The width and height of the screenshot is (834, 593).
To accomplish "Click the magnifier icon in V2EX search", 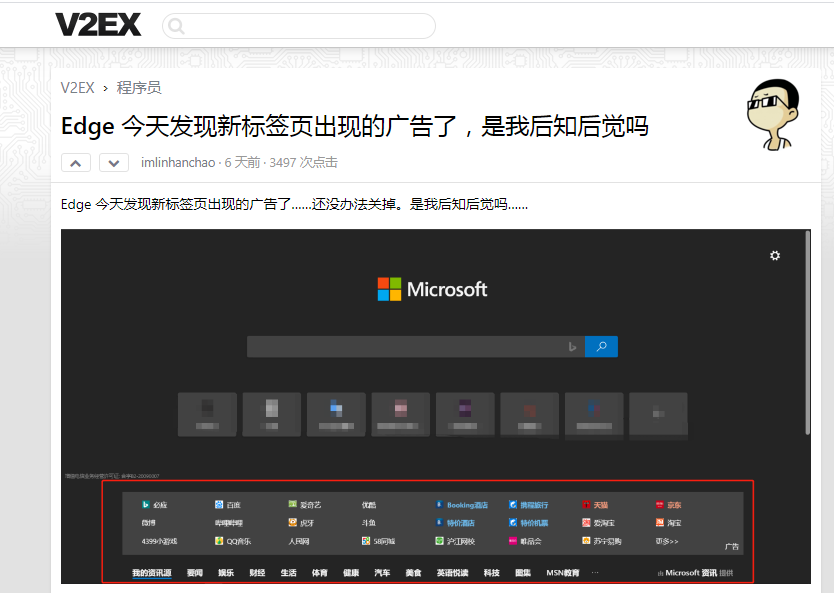I will [x=176, y=26].
